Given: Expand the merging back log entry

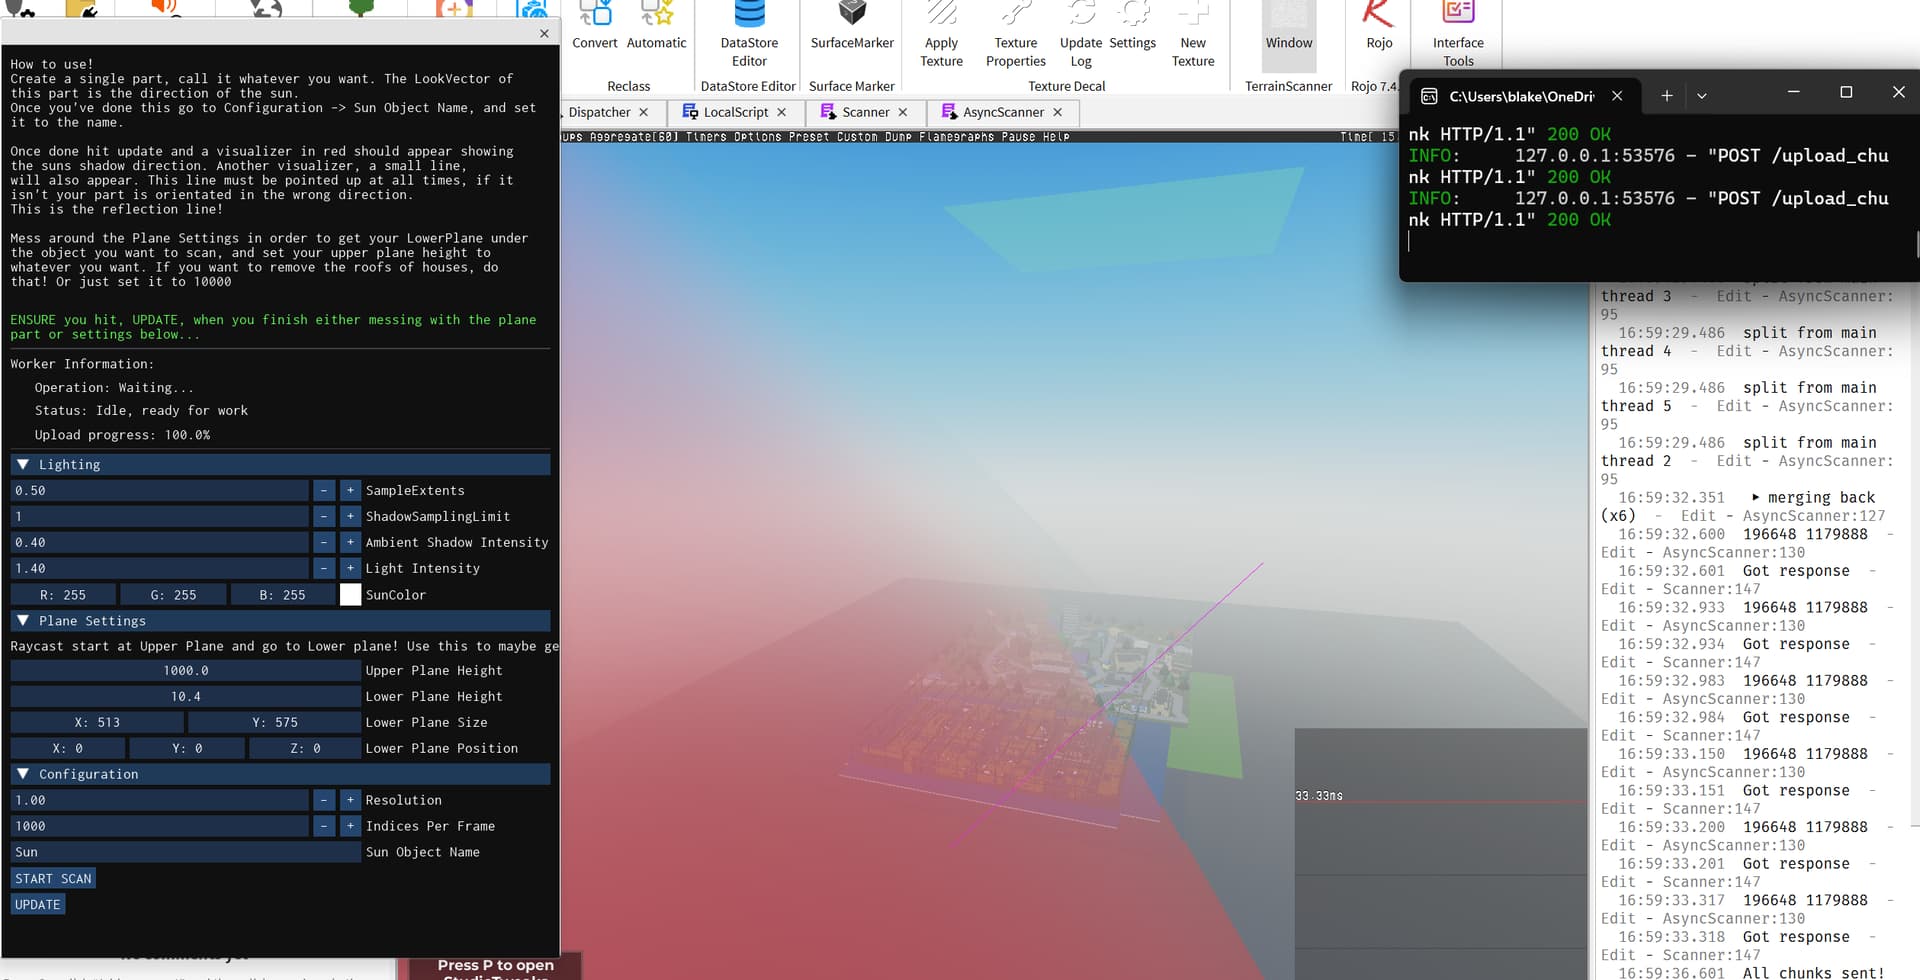Looking at the screenshot, I should 1755,497.
